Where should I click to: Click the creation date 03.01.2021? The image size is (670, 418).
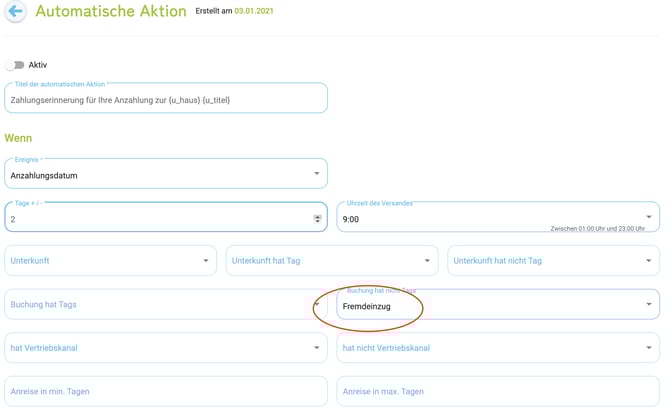click(254, 11)
